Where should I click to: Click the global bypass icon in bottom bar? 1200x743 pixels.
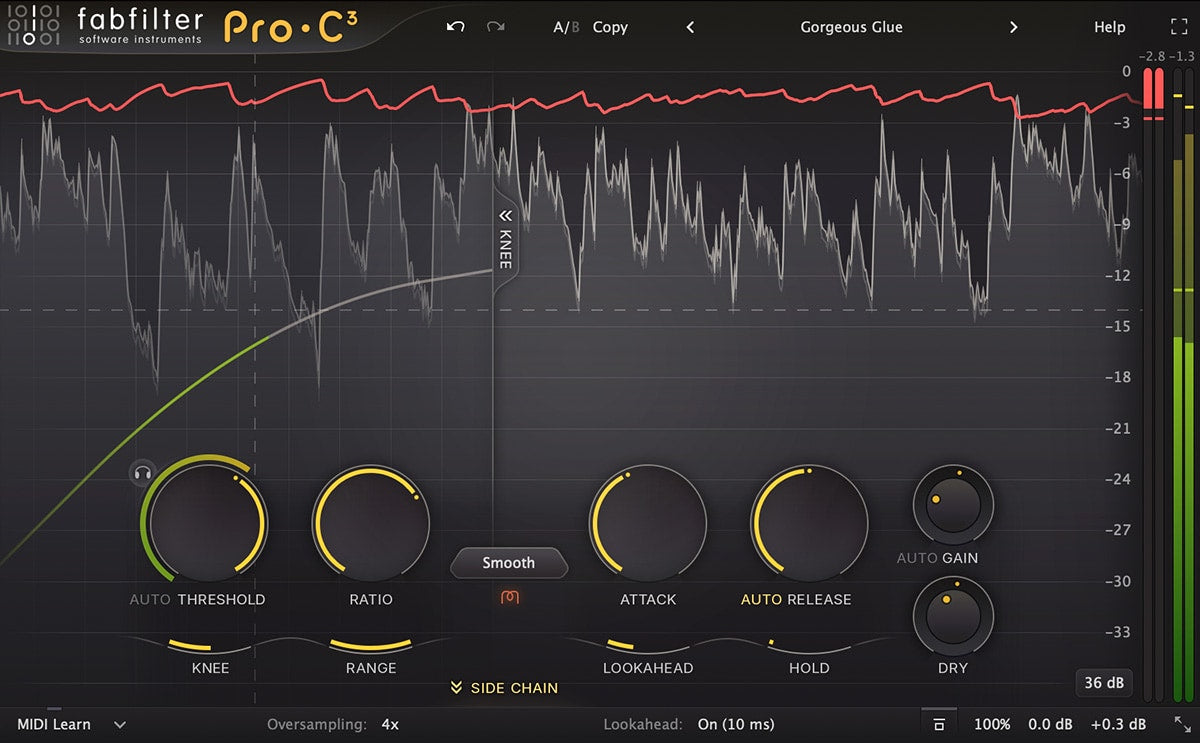938,724
